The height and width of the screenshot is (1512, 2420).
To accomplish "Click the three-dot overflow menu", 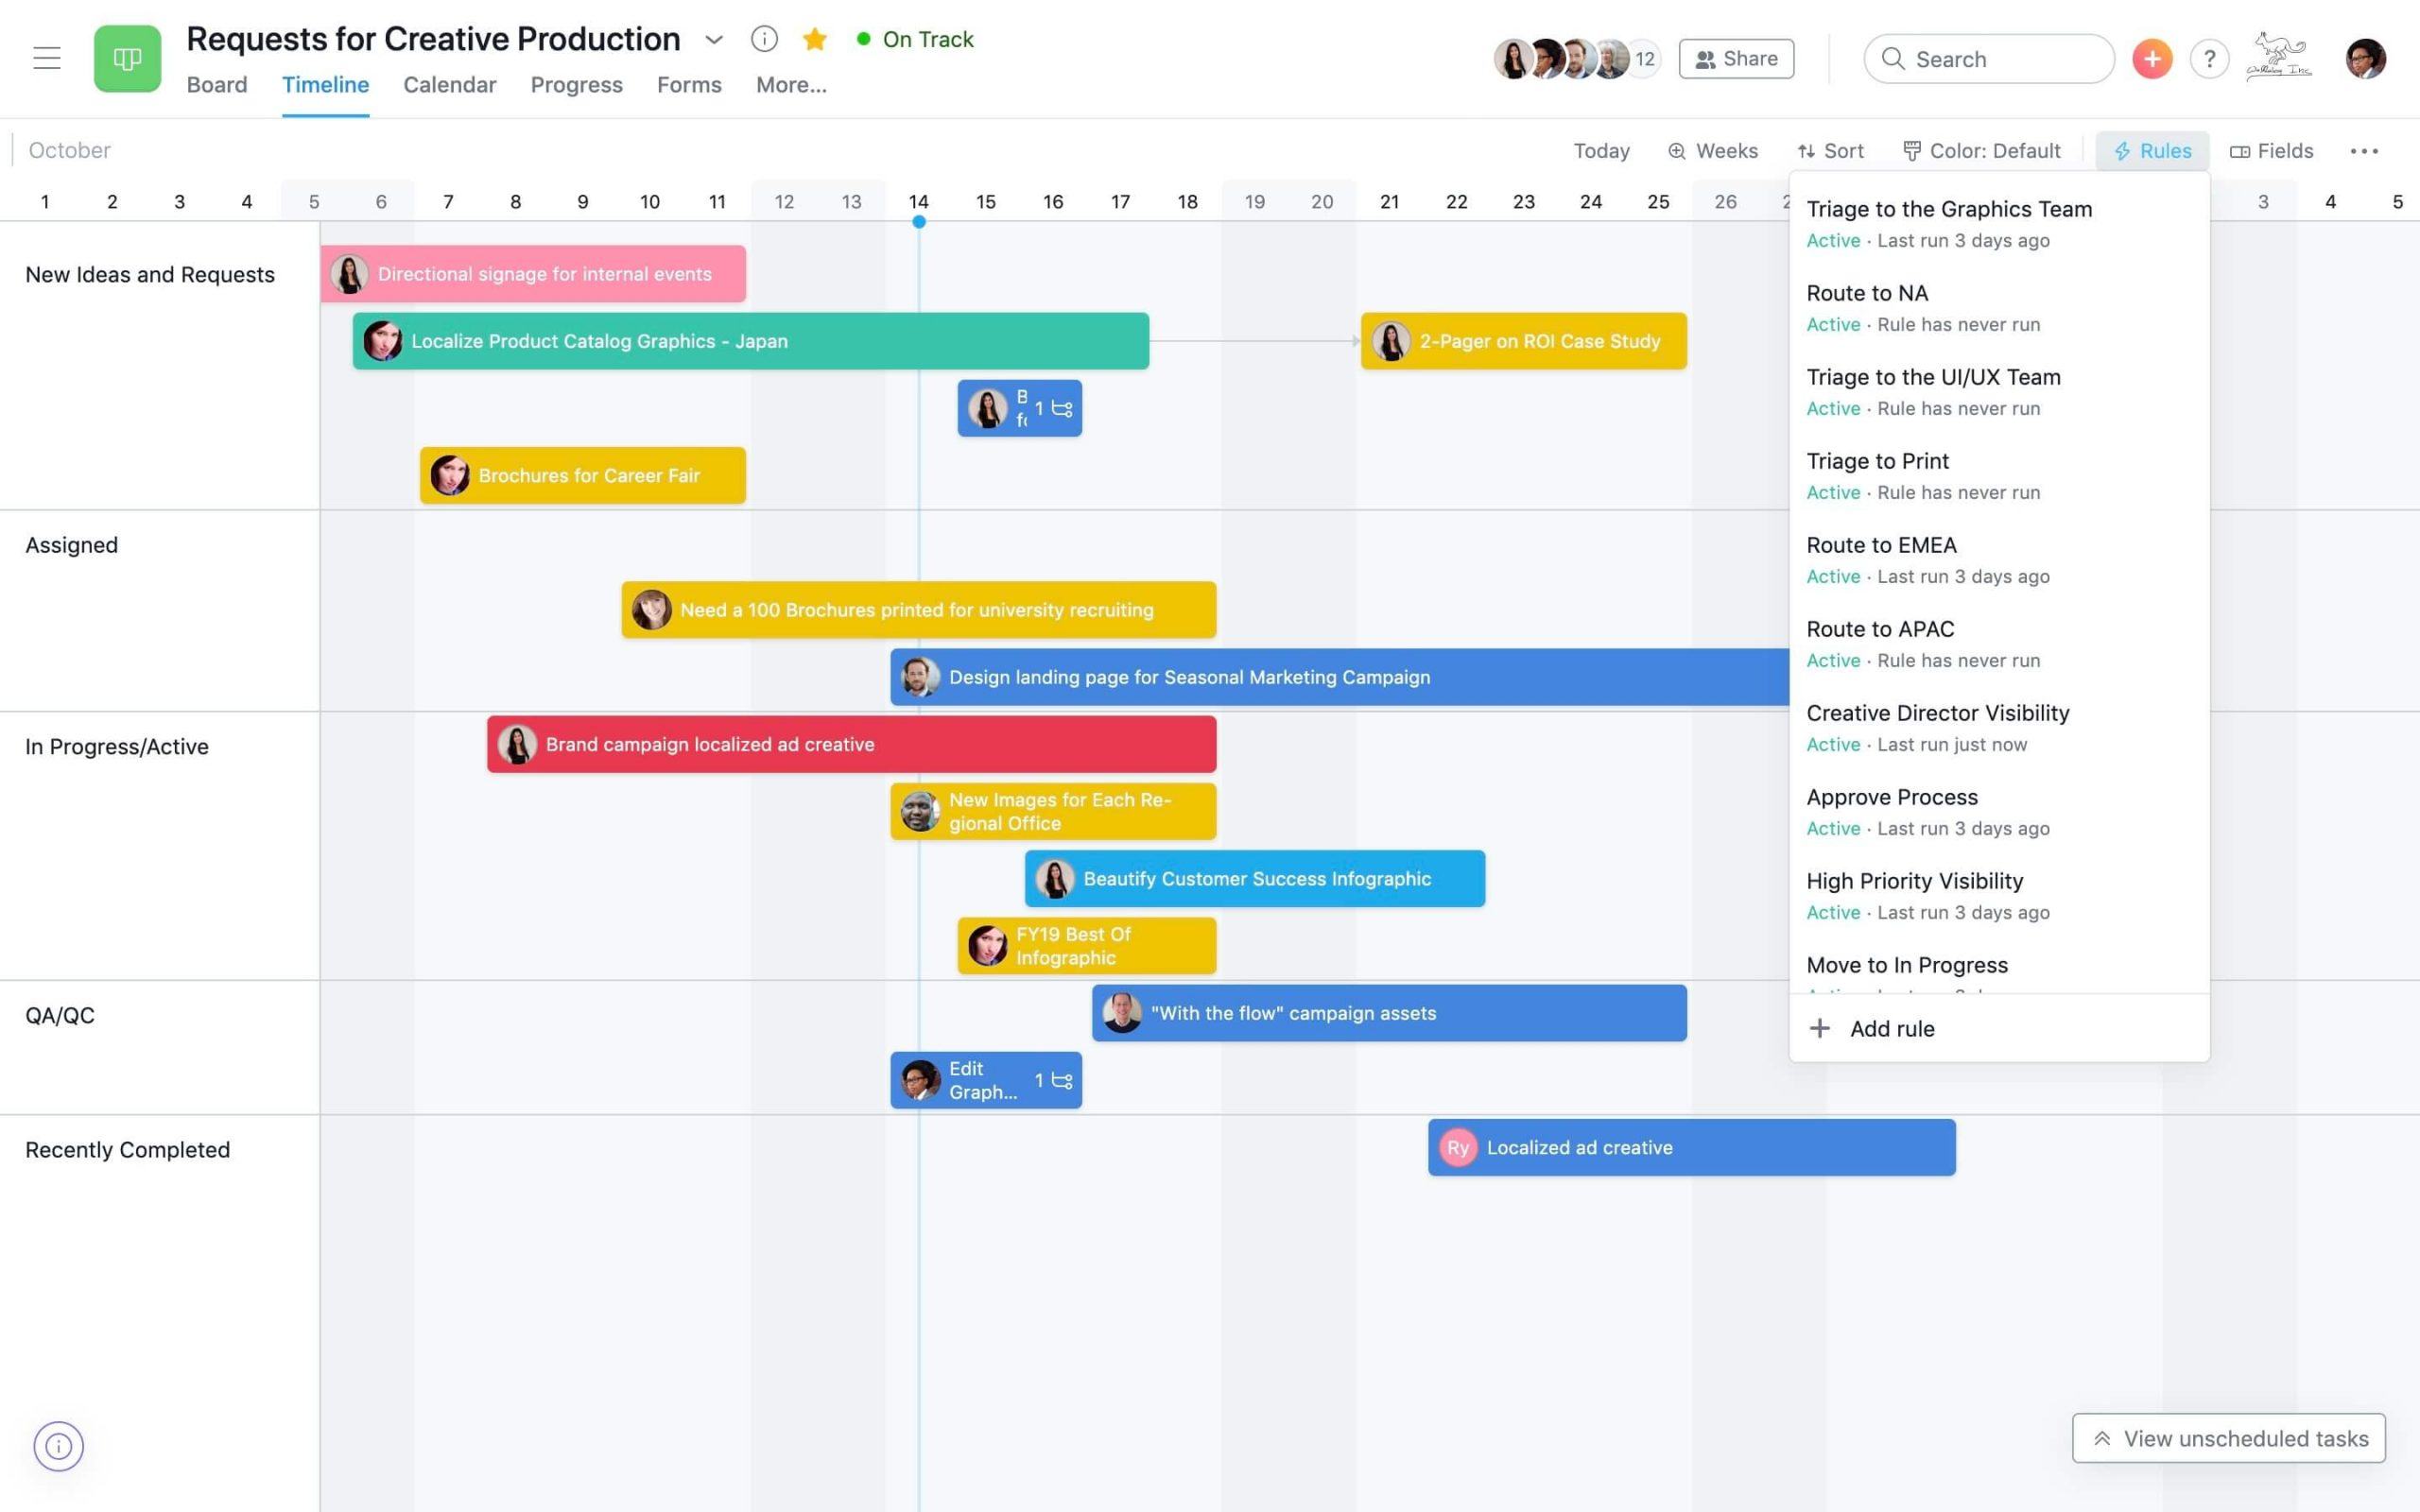I will point(2364,151).
